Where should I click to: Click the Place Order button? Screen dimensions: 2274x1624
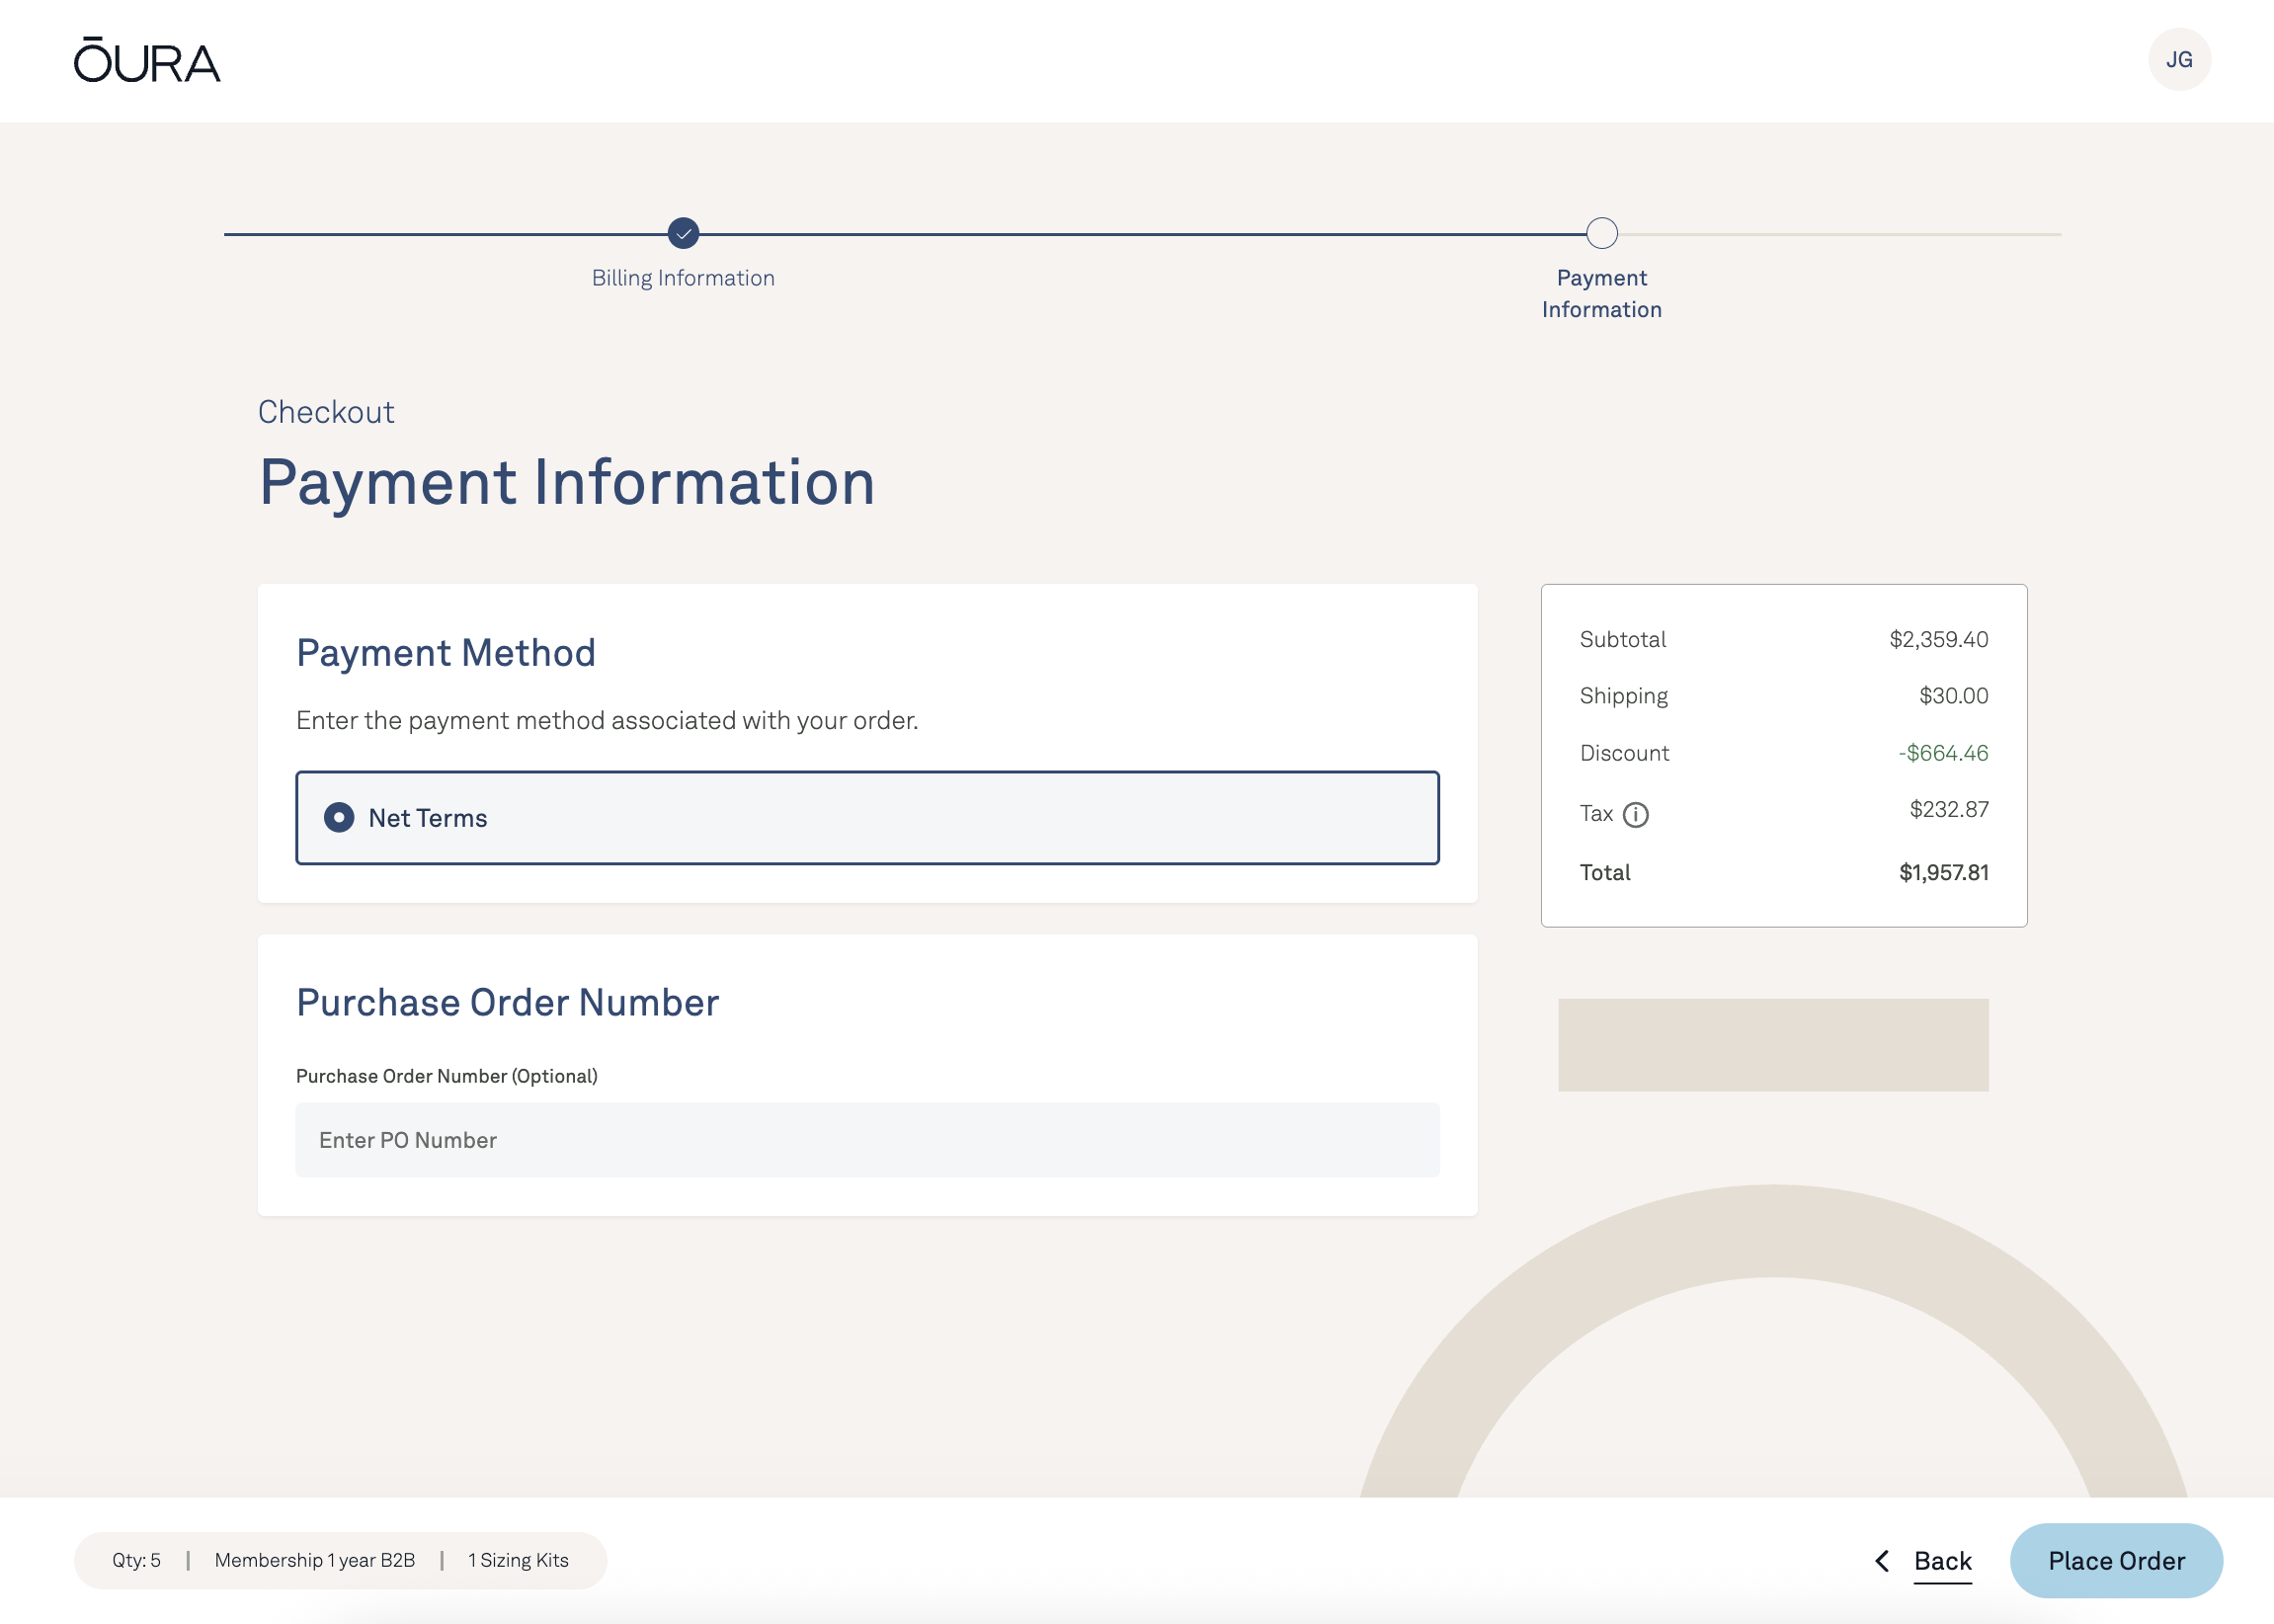[2116, 1561]
